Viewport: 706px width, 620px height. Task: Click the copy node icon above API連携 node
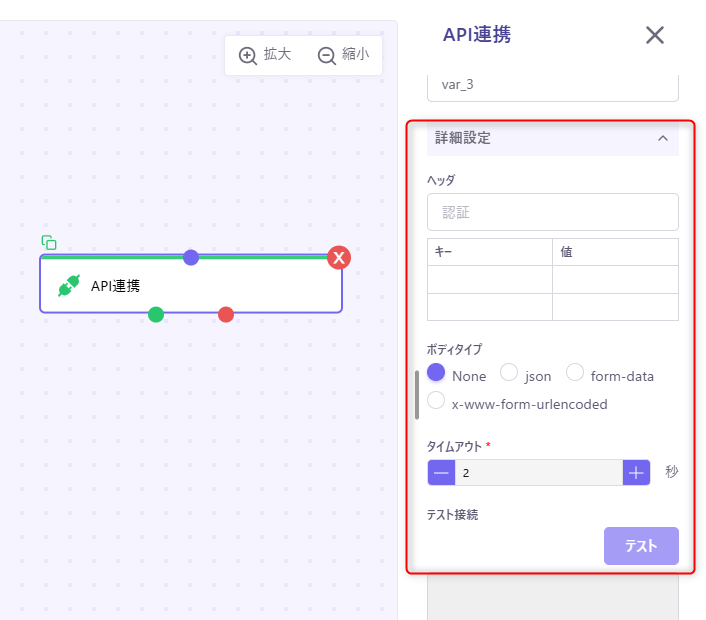click(x=49, y=242)
